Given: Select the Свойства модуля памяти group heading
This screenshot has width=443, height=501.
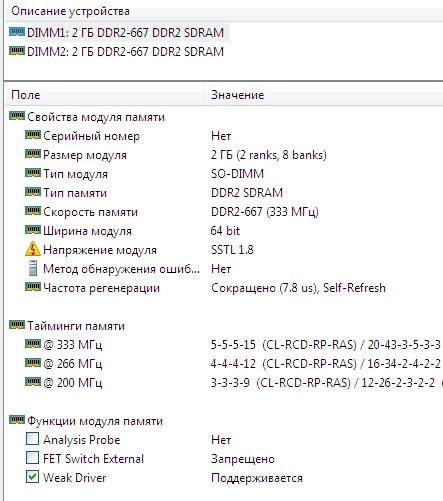Looking at the screenshot, I should (x=96, y=117).
